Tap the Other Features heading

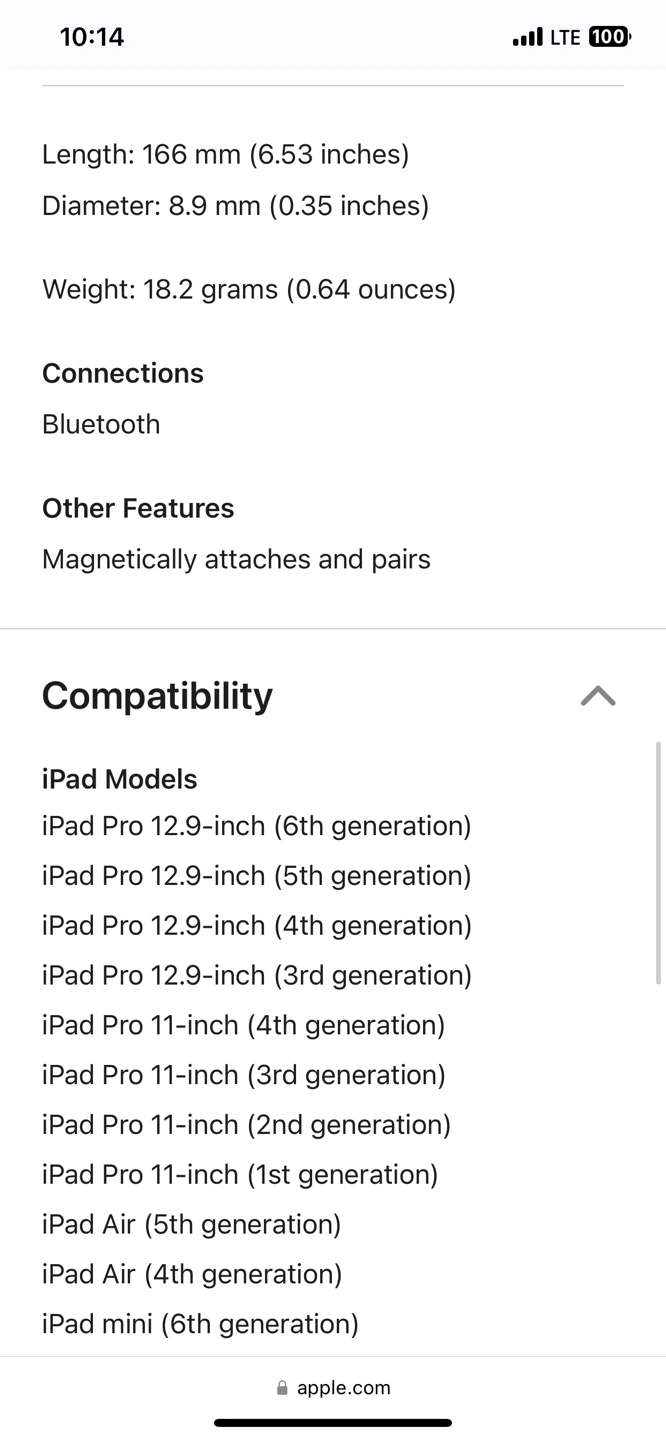[x=138, y=508]
